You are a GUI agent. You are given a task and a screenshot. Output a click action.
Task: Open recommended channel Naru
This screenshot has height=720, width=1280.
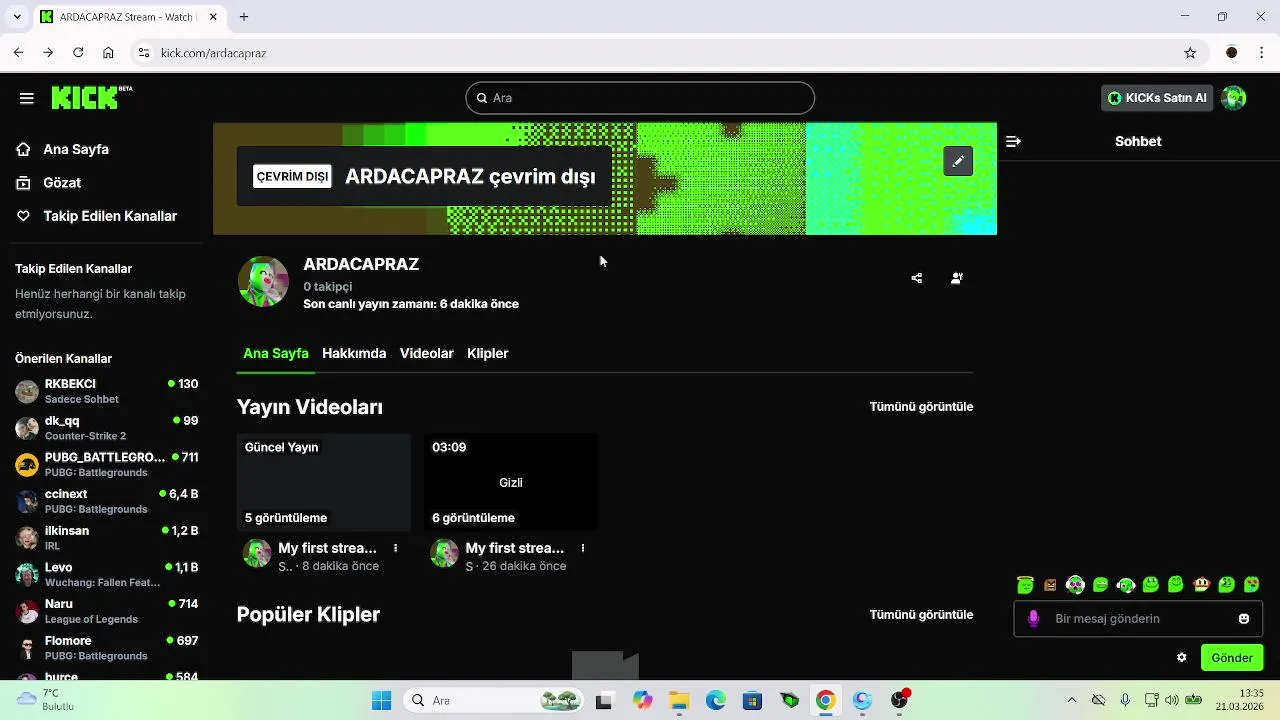coord(106,611)
